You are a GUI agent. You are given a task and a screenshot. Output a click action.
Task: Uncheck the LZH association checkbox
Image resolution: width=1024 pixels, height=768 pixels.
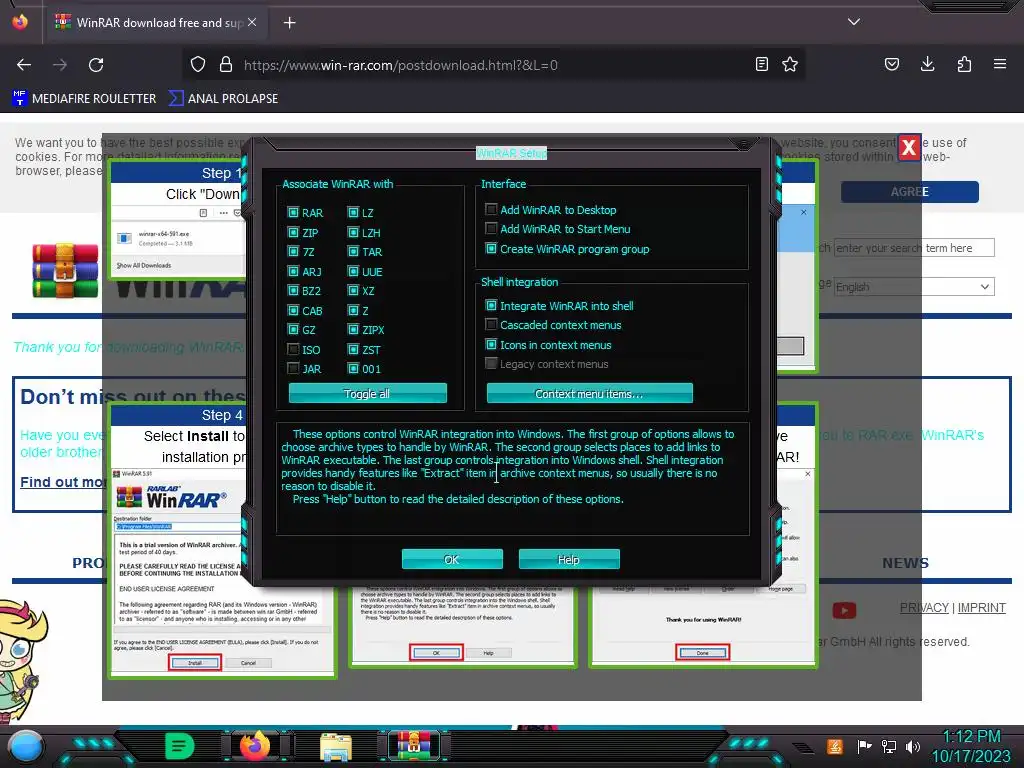point(353,232)
